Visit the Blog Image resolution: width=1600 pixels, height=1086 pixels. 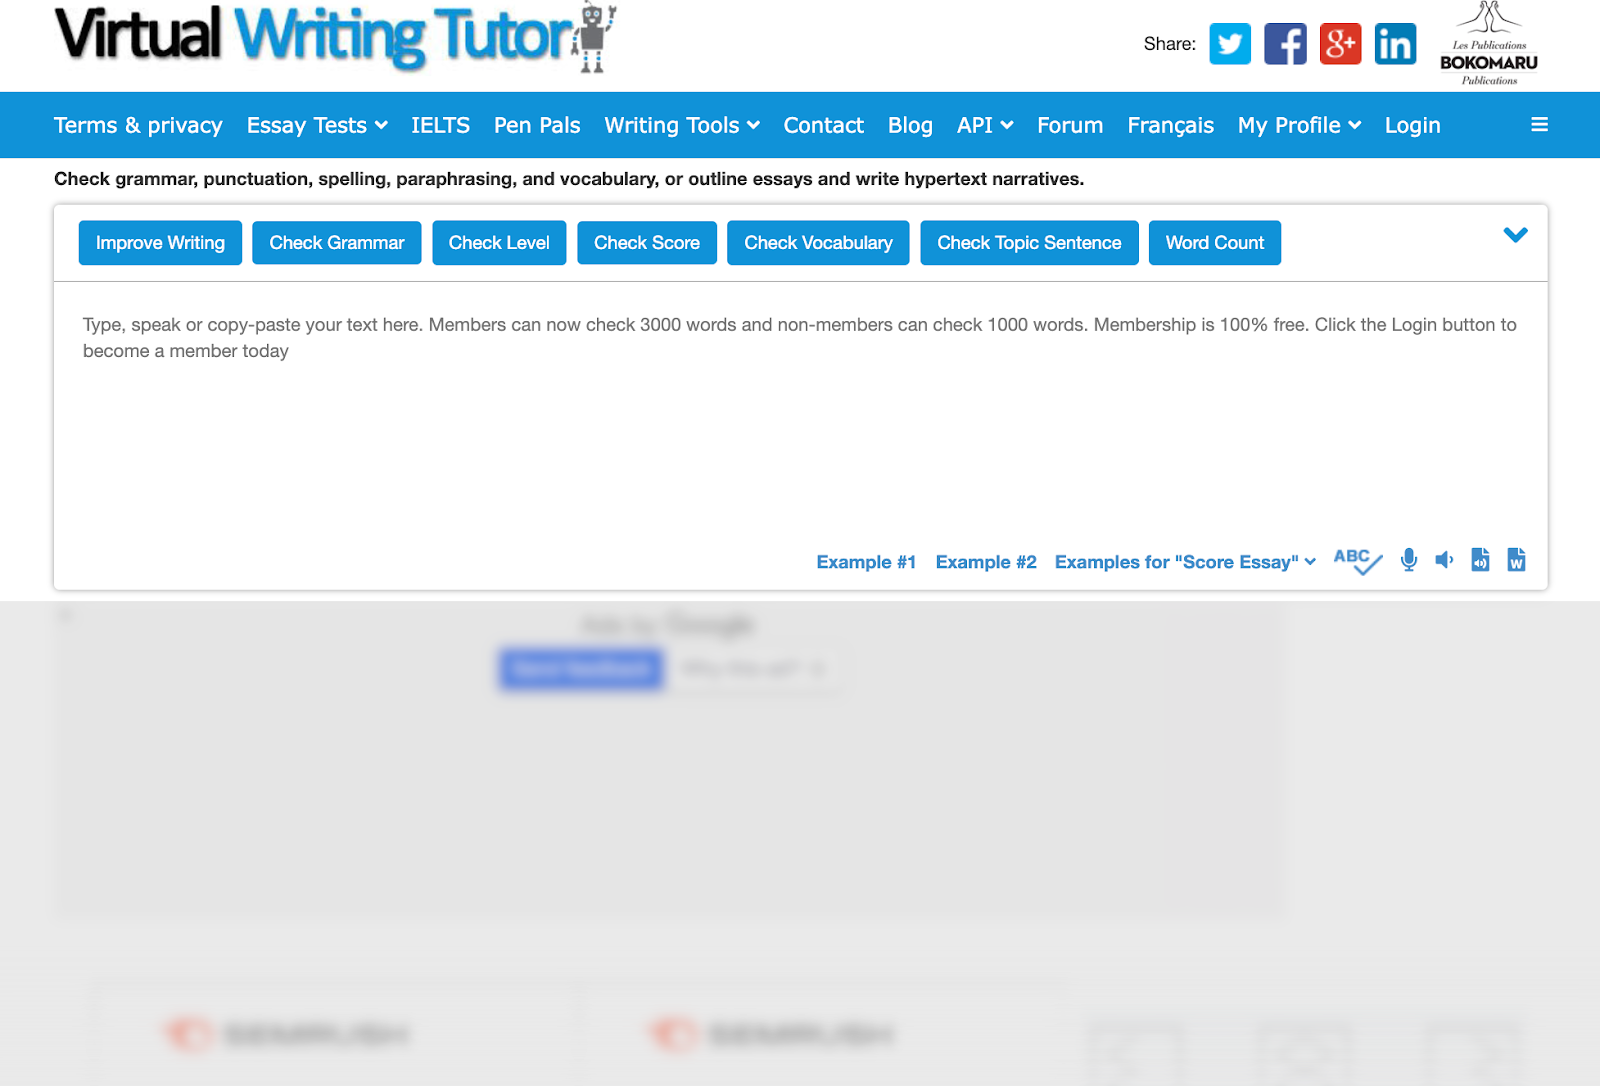[910, 125]
